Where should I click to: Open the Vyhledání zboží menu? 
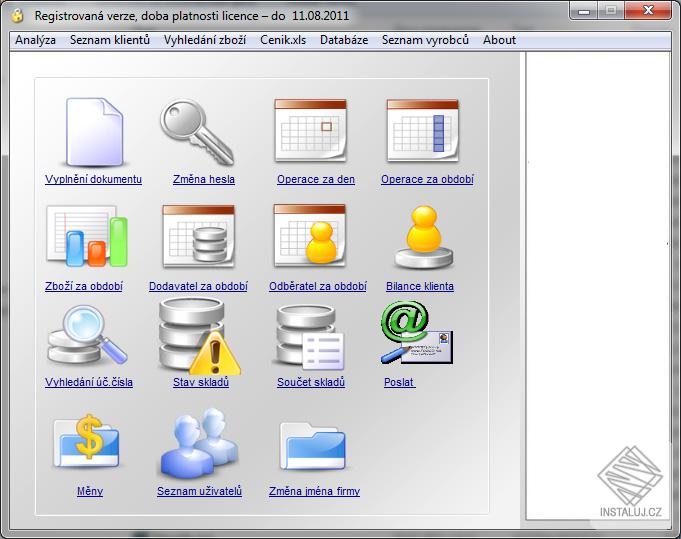point(205,40)
